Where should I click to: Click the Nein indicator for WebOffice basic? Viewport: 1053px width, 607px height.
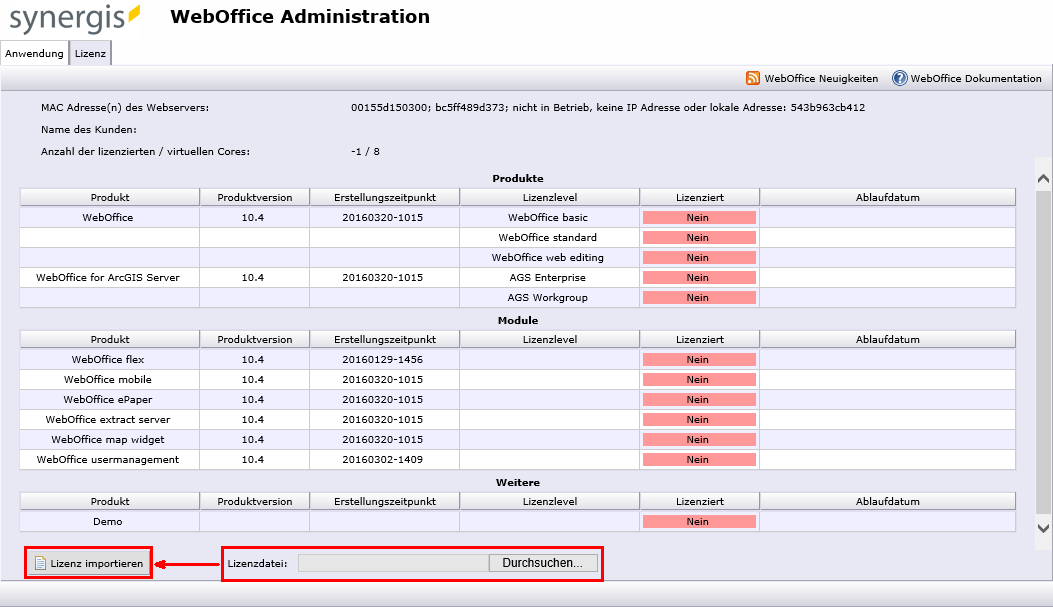point(698,217)
